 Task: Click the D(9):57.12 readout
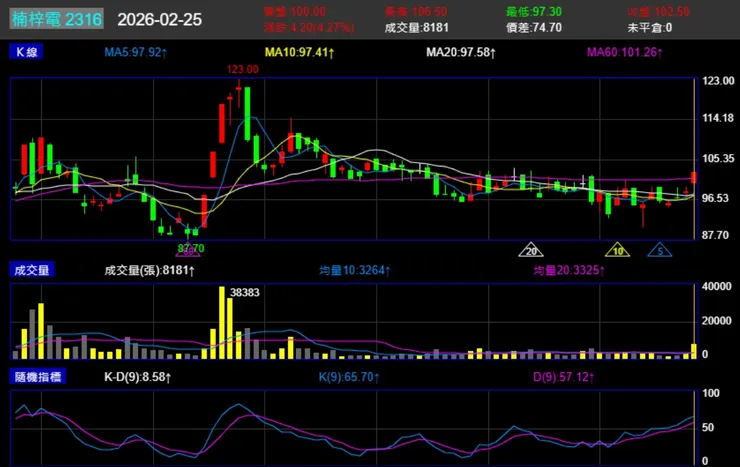coord(564,377)
